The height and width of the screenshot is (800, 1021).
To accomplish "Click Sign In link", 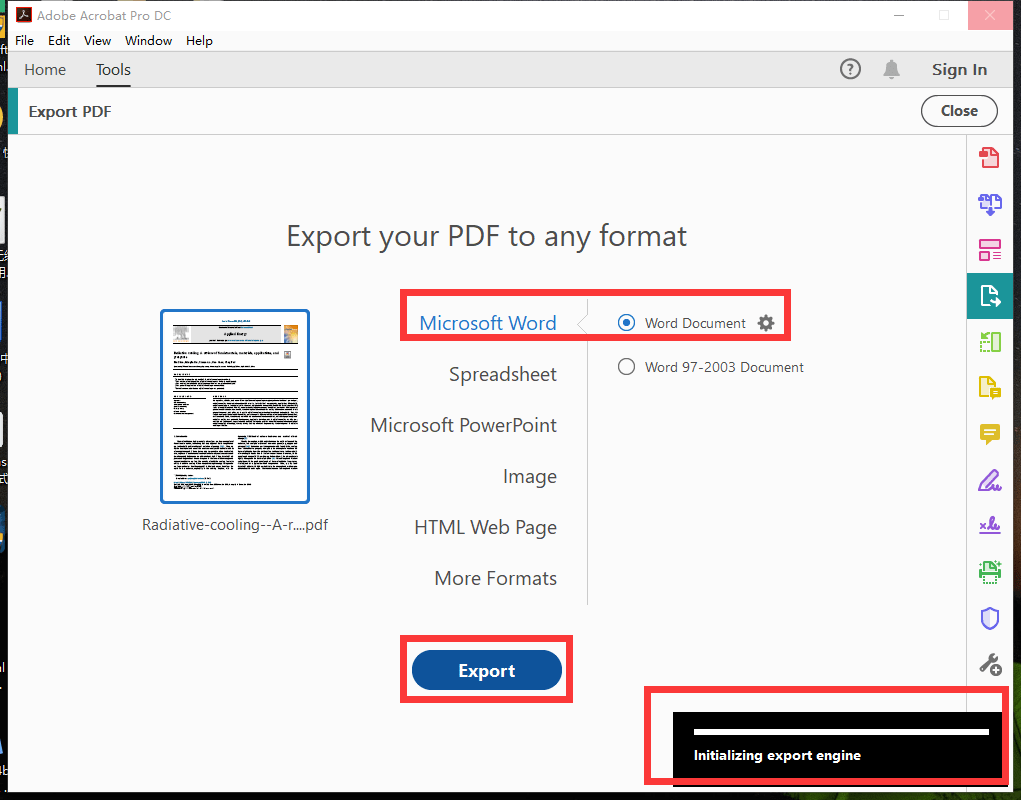I will [x=959, y=70].
